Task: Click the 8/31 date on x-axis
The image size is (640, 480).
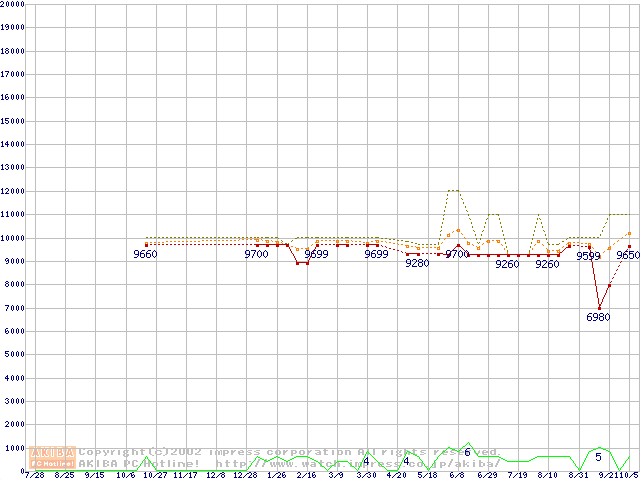Action: 577,476
